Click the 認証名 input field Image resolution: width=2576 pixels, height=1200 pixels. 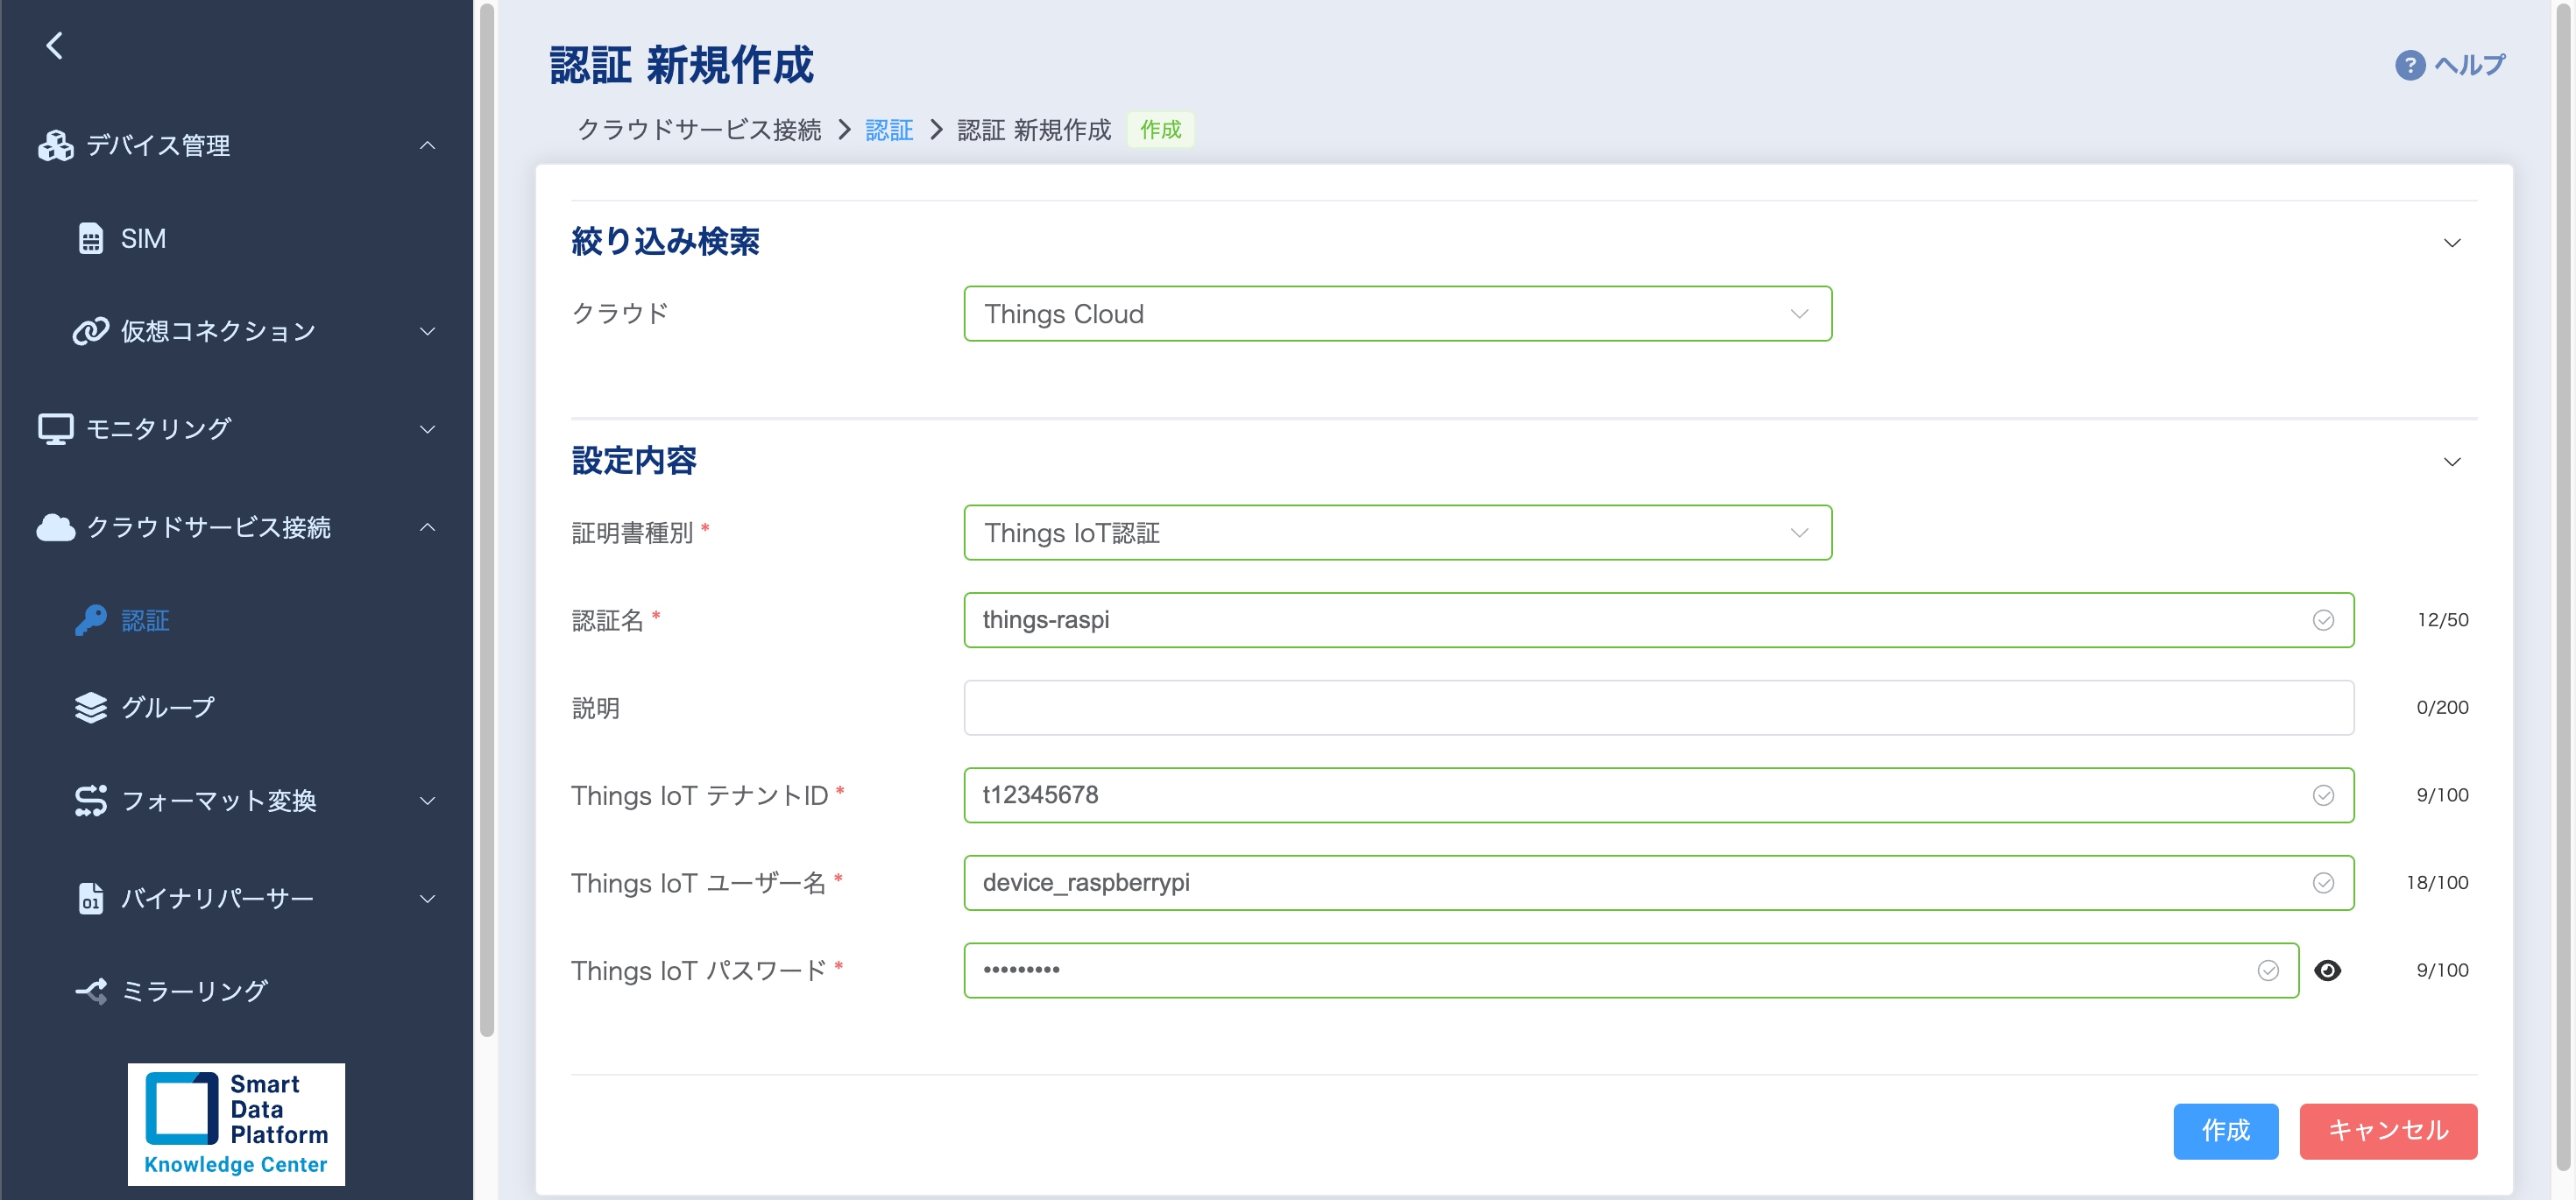click(1658, 620)
